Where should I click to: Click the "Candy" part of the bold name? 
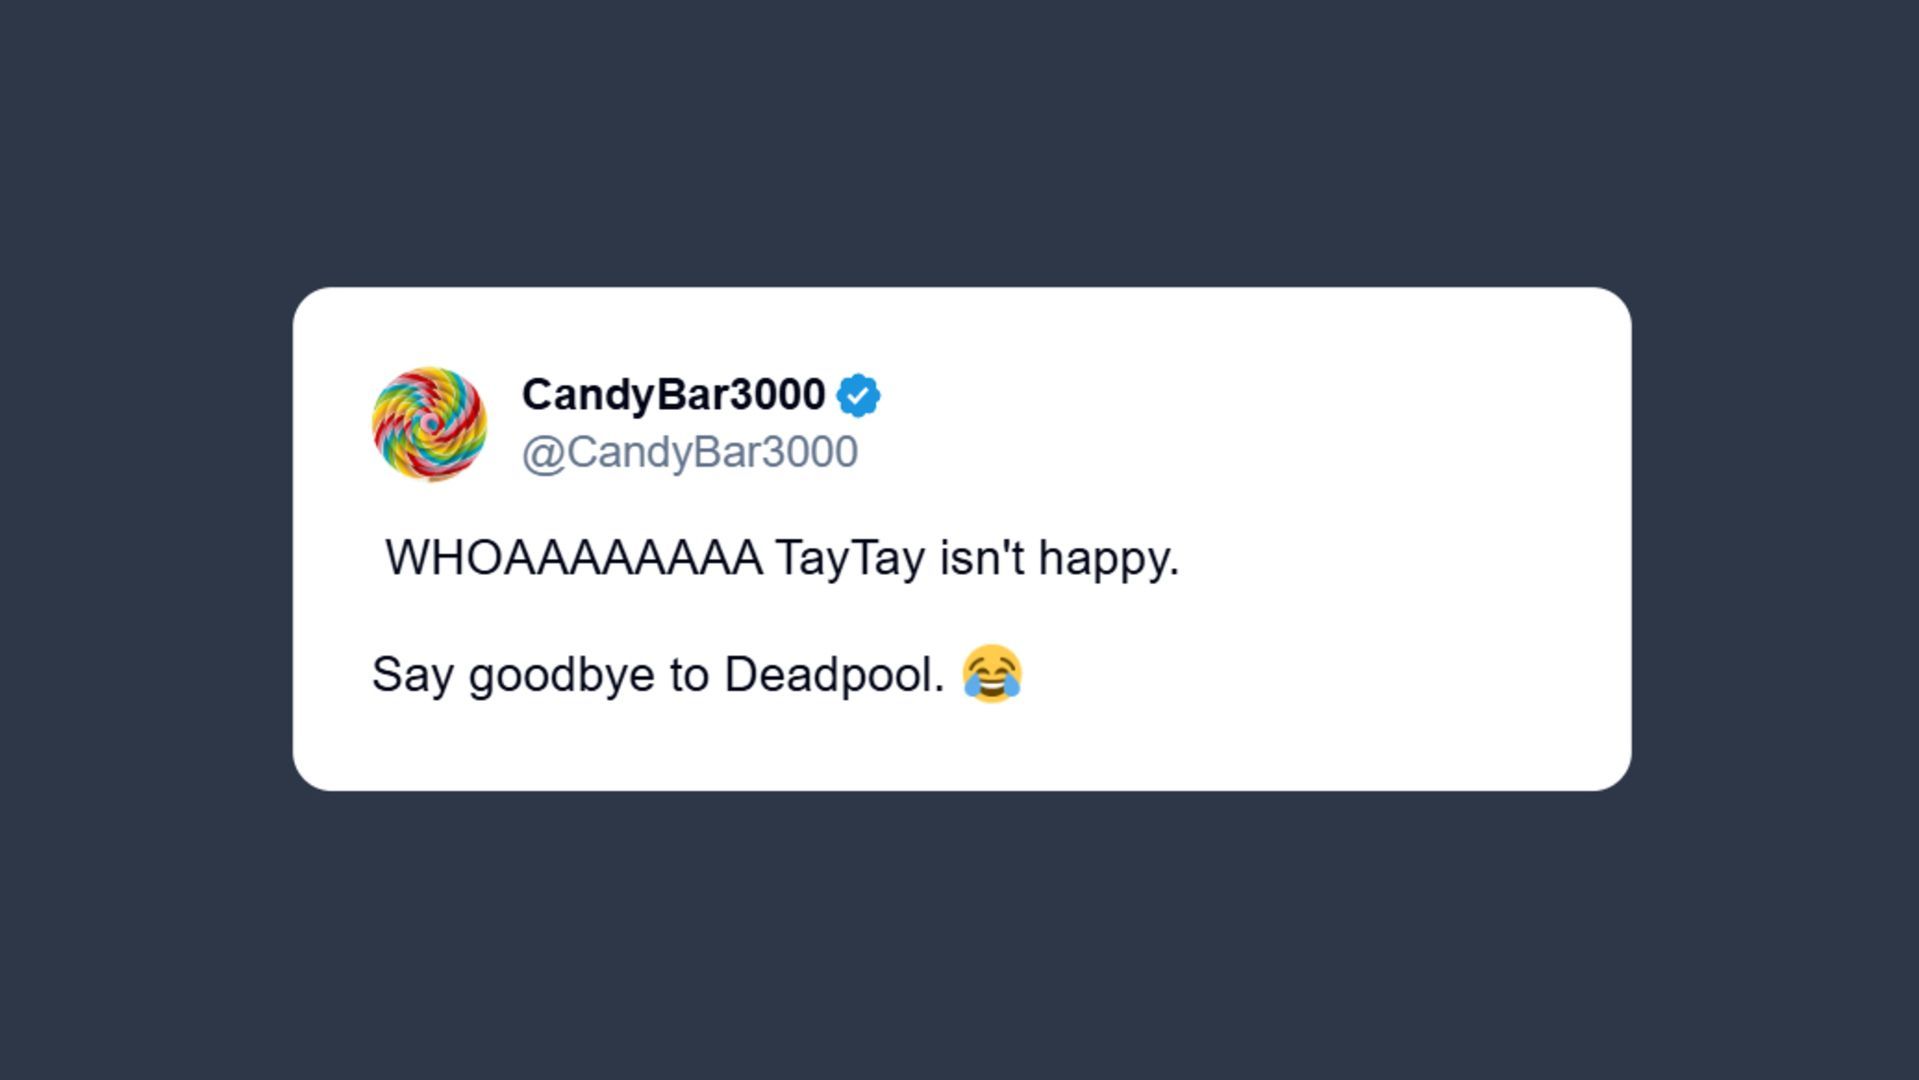(x=580, y=395)
